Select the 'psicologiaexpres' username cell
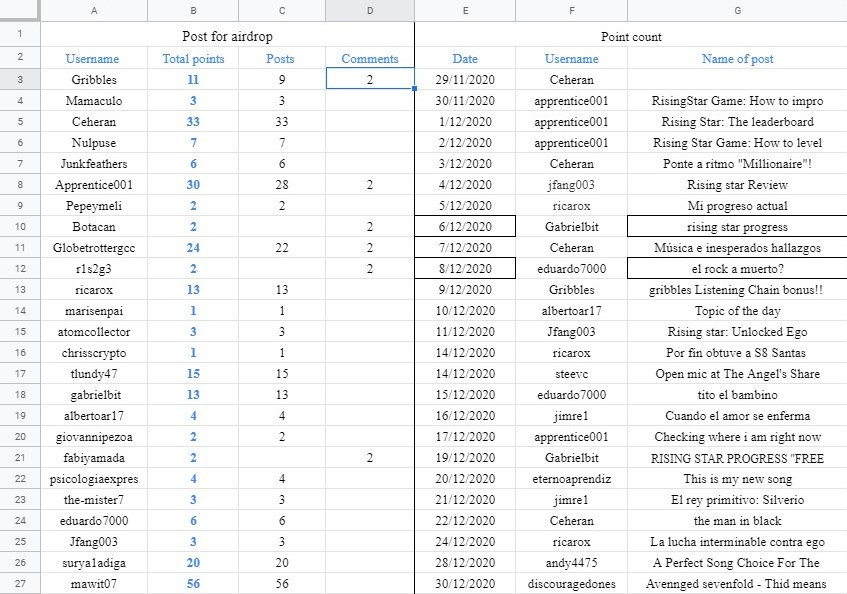This screenshot has width=847, height=594. (94, 479)
